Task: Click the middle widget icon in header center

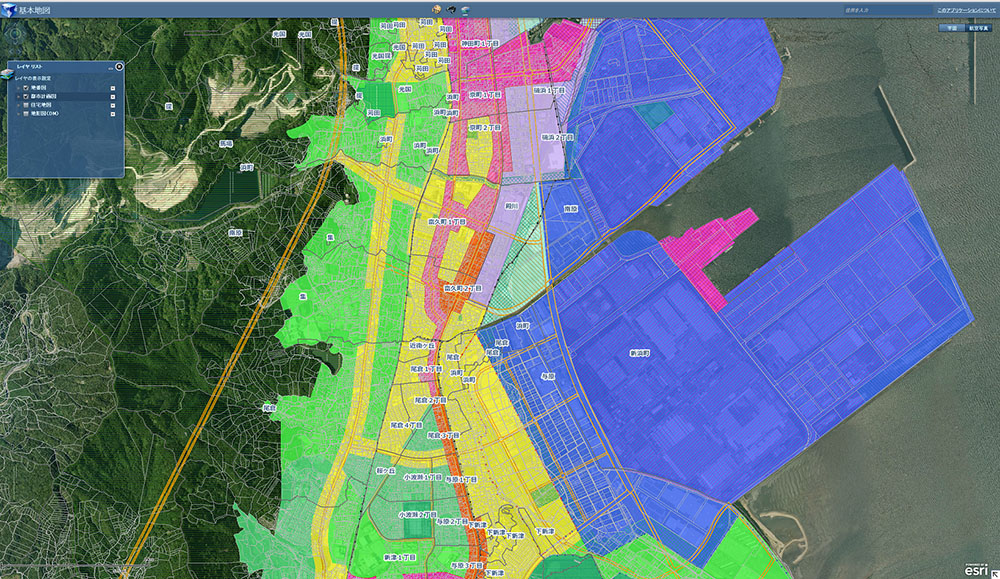Action: point(452,9)
